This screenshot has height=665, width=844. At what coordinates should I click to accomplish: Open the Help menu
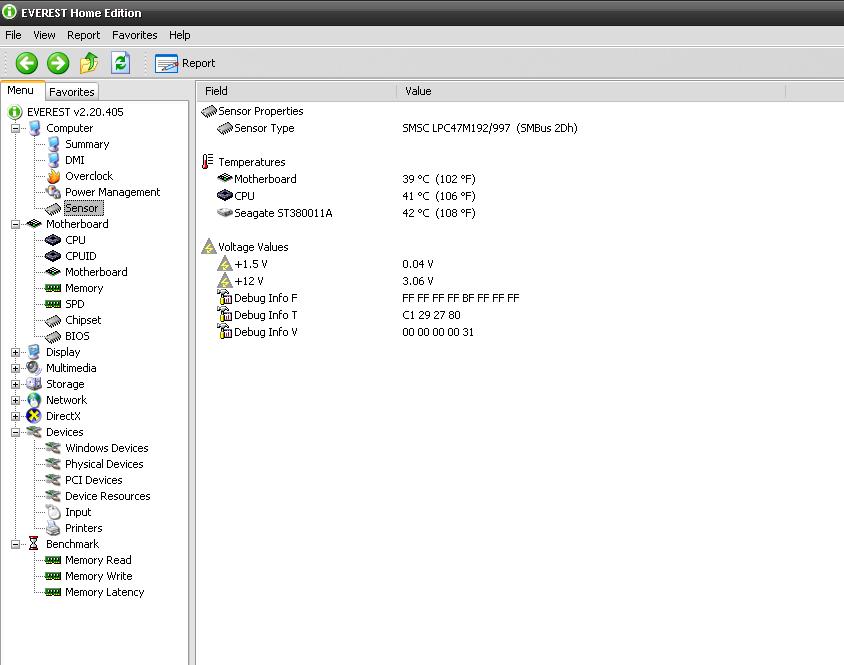coord(179,35)
